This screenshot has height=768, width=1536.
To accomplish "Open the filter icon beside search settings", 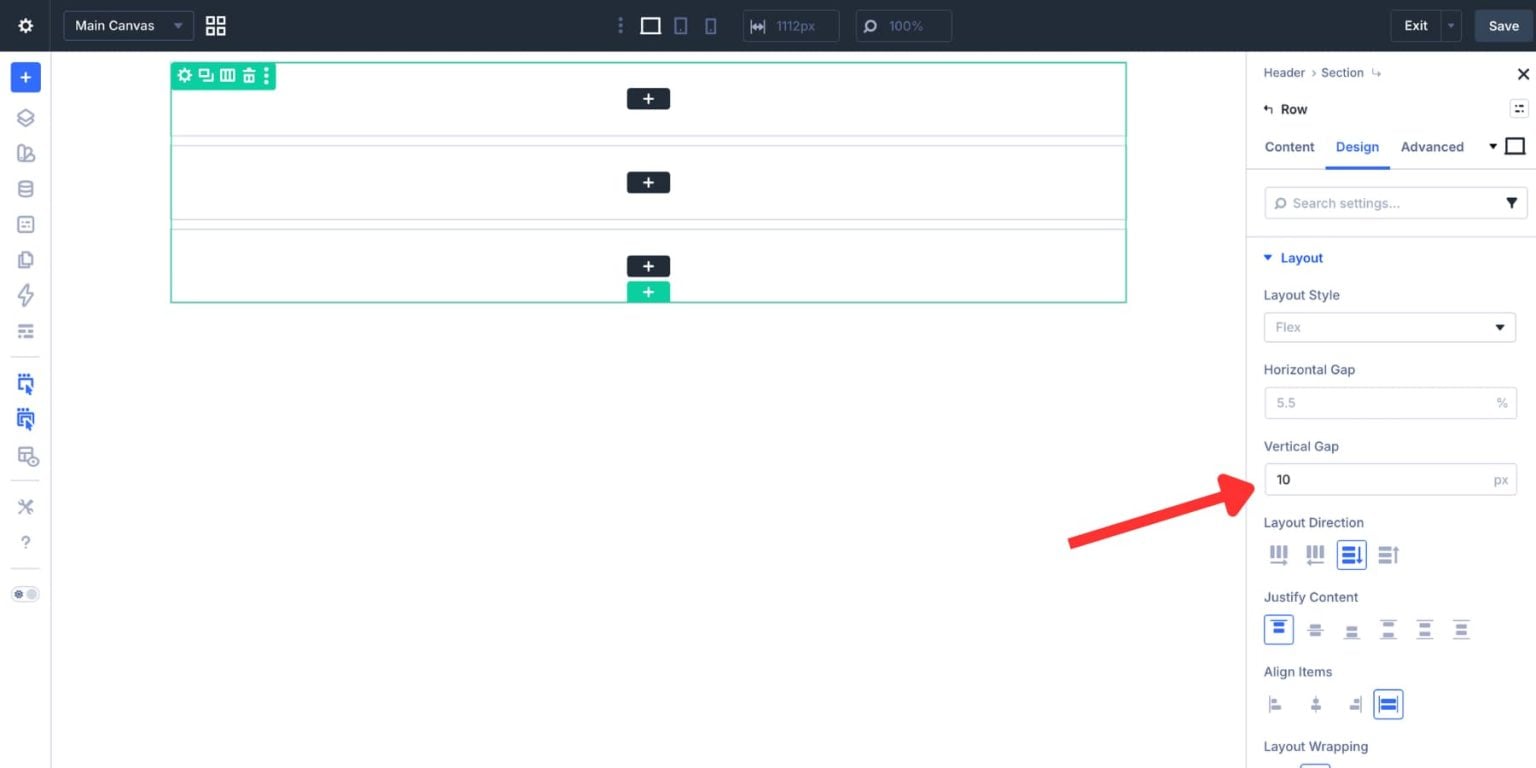I will tap(1512, 203).
